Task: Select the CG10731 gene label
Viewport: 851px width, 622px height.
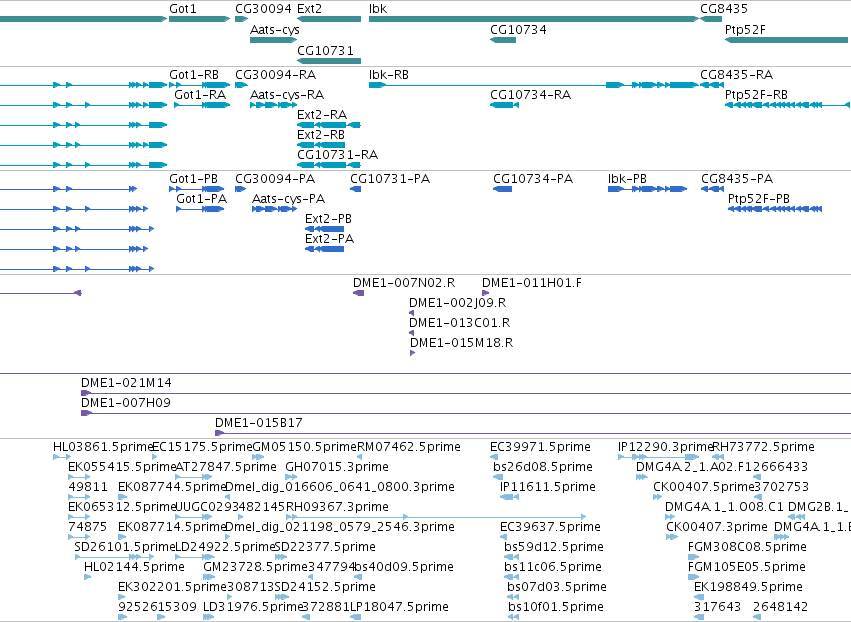Action: pyautogui.click(x=325, y=50)
